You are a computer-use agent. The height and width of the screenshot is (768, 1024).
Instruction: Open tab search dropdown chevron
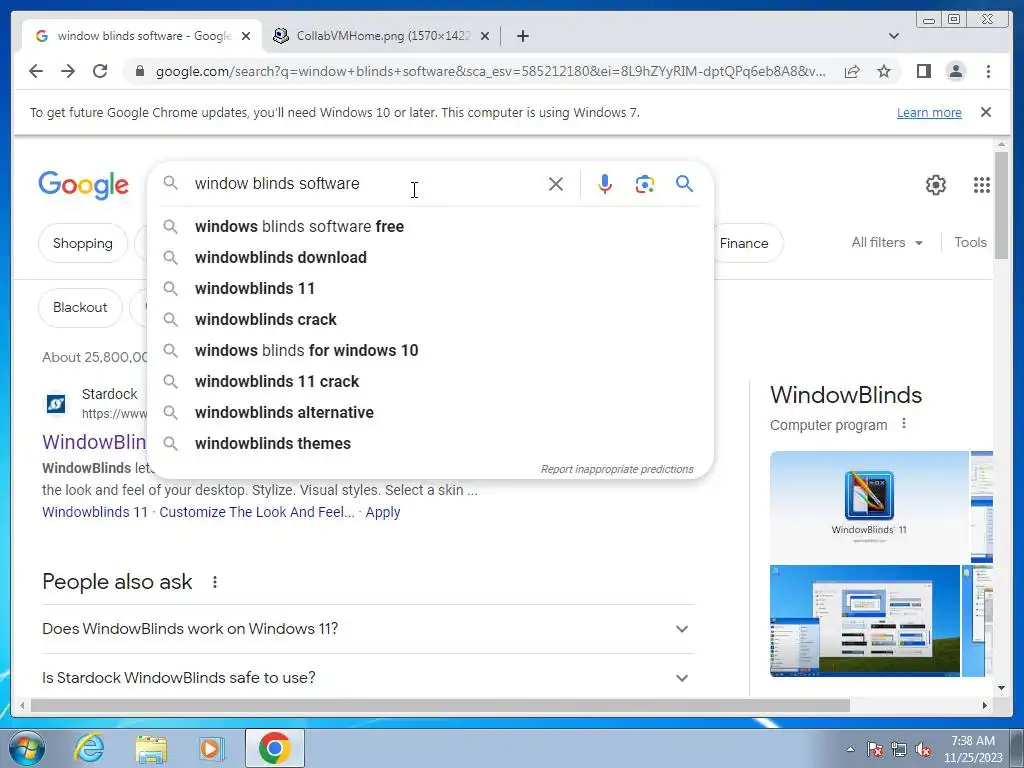(x=894, y=36)
